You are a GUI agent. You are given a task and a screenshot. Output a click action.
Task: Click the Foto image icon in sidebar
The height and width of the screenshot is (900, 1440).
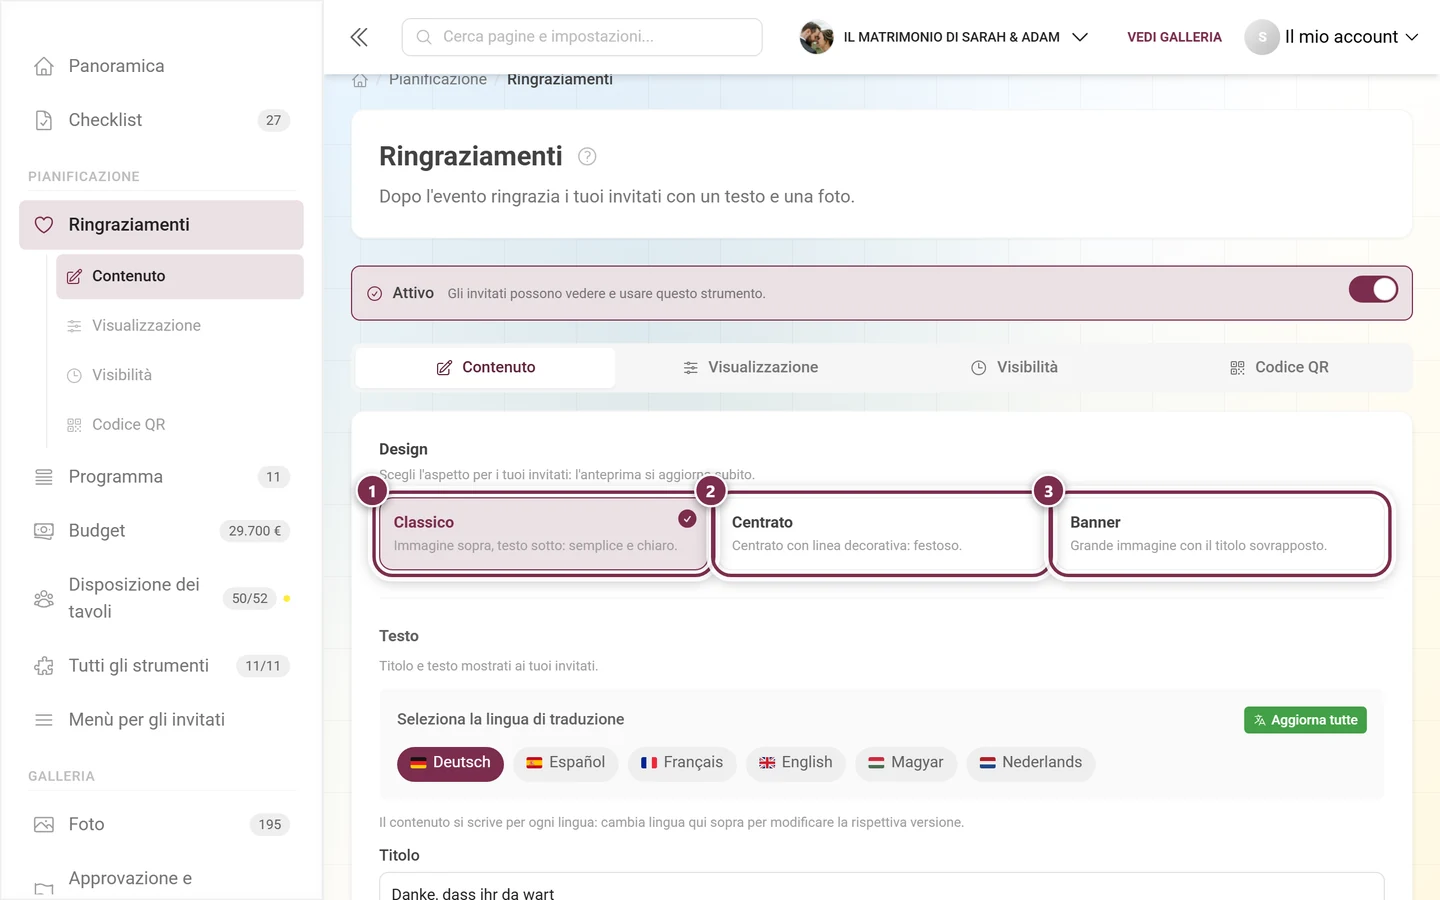pyautogui.click(x=44, y=825)
